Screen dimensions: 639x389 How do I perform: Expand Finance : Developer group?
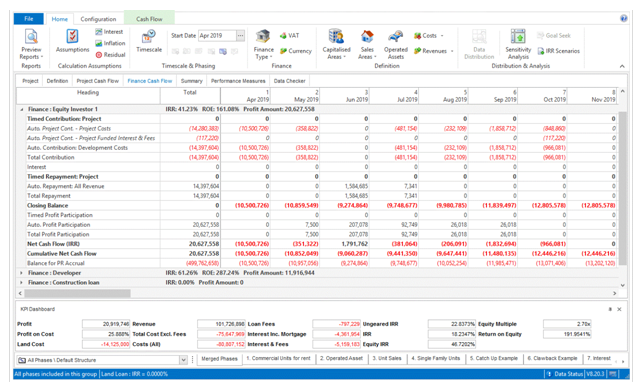point(22,273)
